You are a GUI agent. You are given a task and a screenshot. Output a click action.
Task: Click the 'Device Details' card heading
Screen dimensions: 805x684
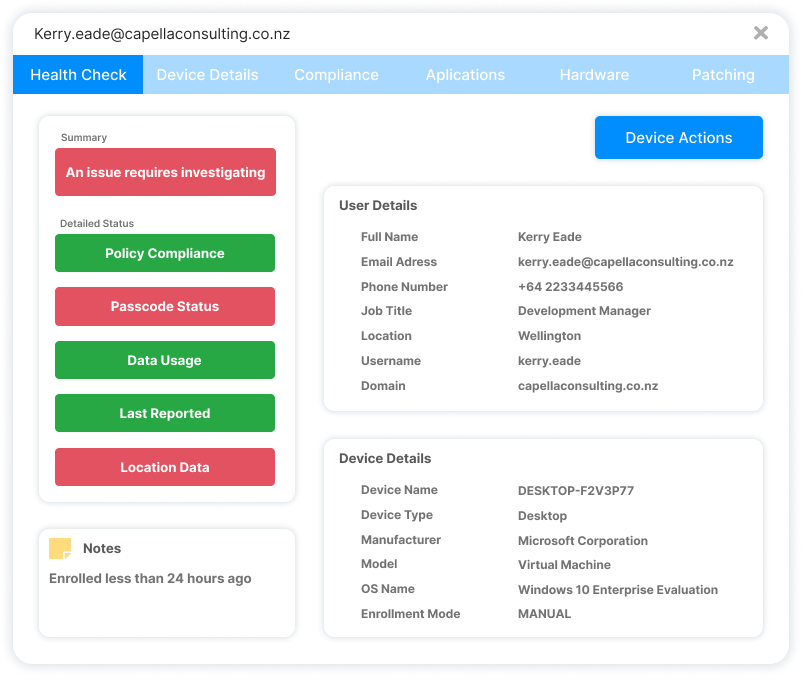coord(385,459)
